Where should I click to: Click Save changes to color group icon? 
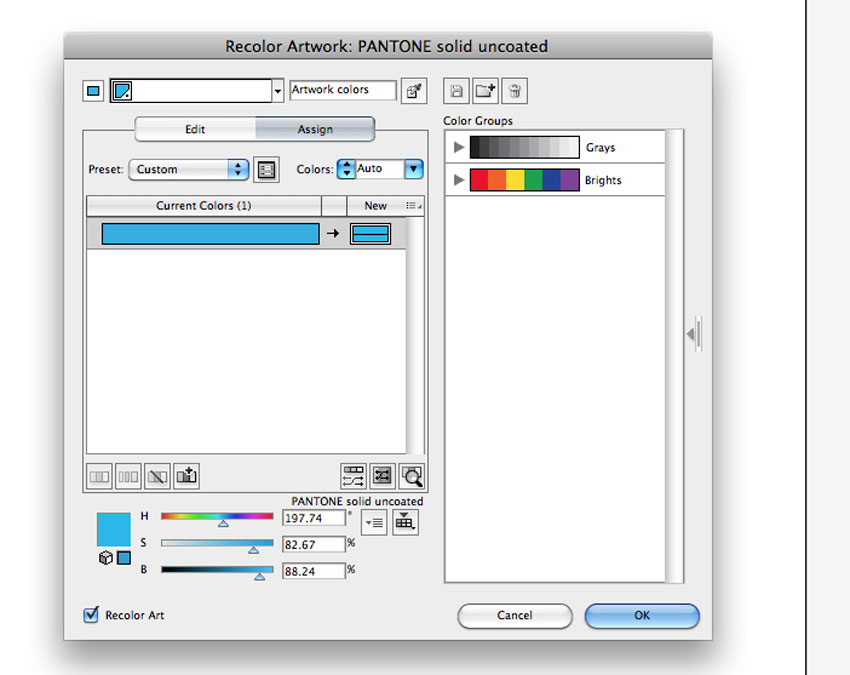pos(456,91)
